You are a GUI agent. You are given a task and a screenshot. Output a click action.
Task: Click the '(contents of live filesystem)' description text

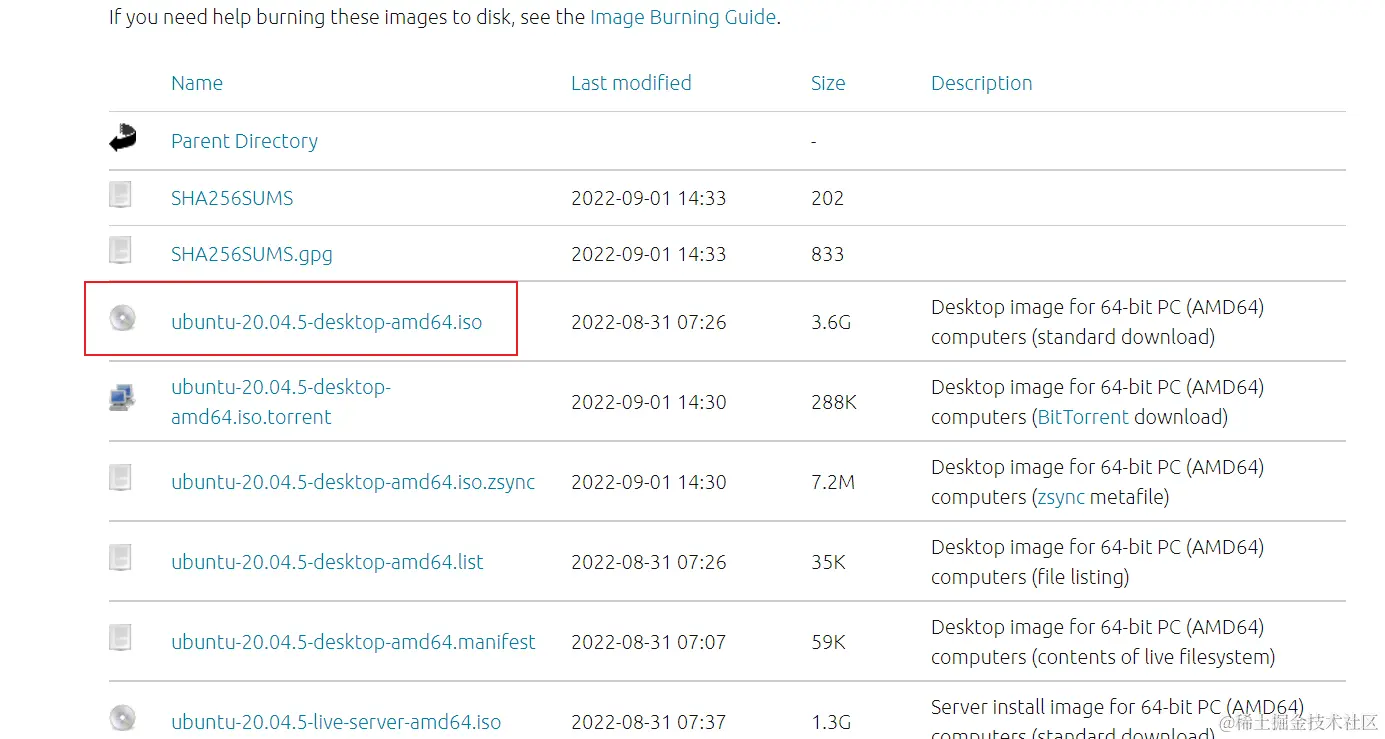coord(1153,657)
